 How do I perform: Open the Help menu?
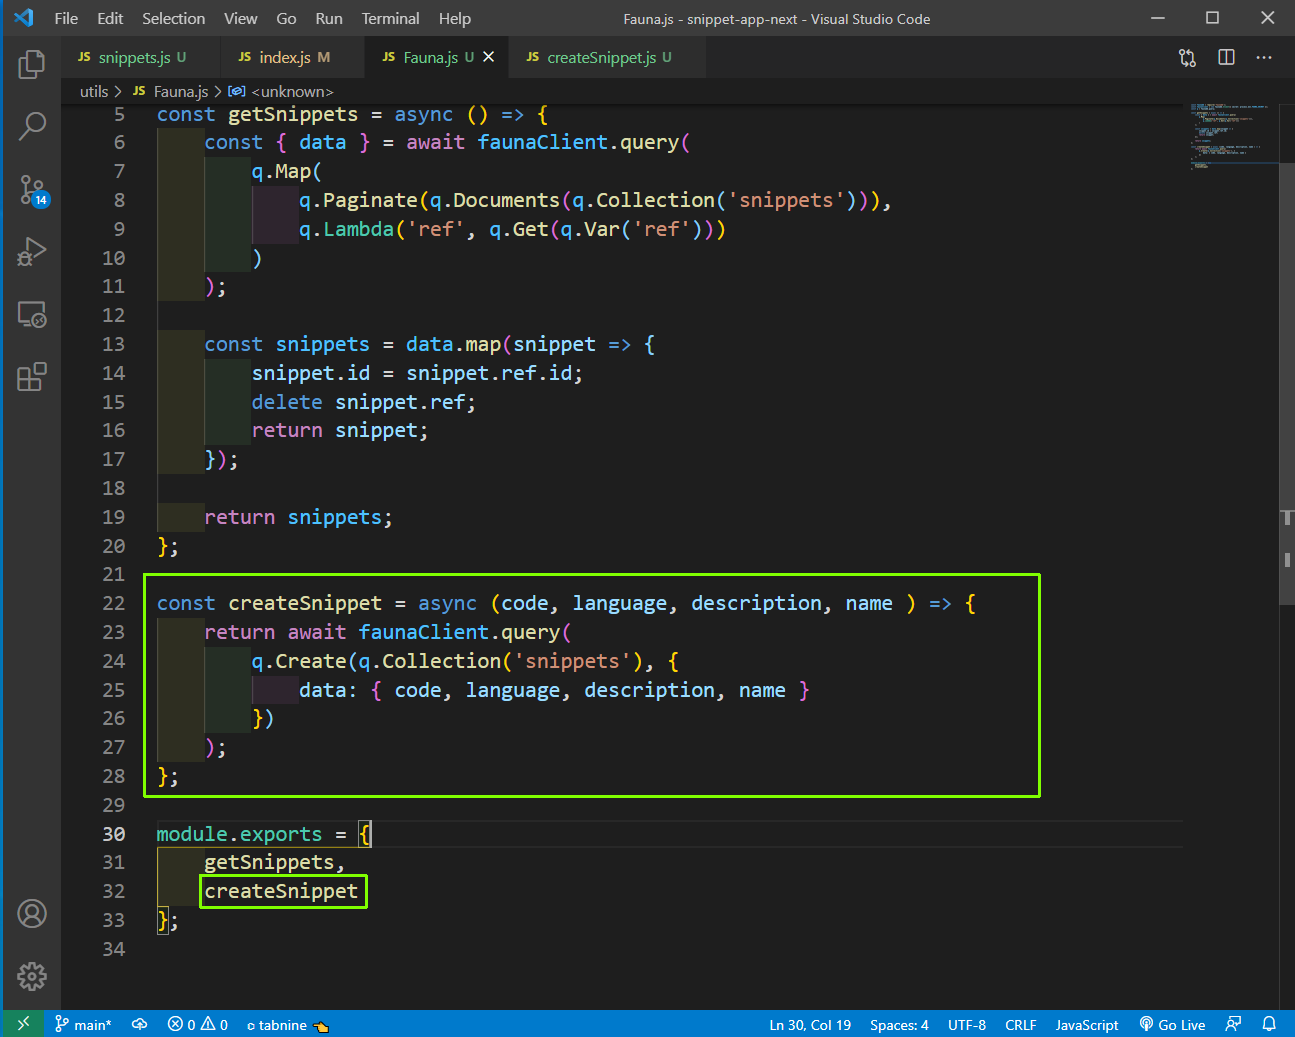click(454, 18)
